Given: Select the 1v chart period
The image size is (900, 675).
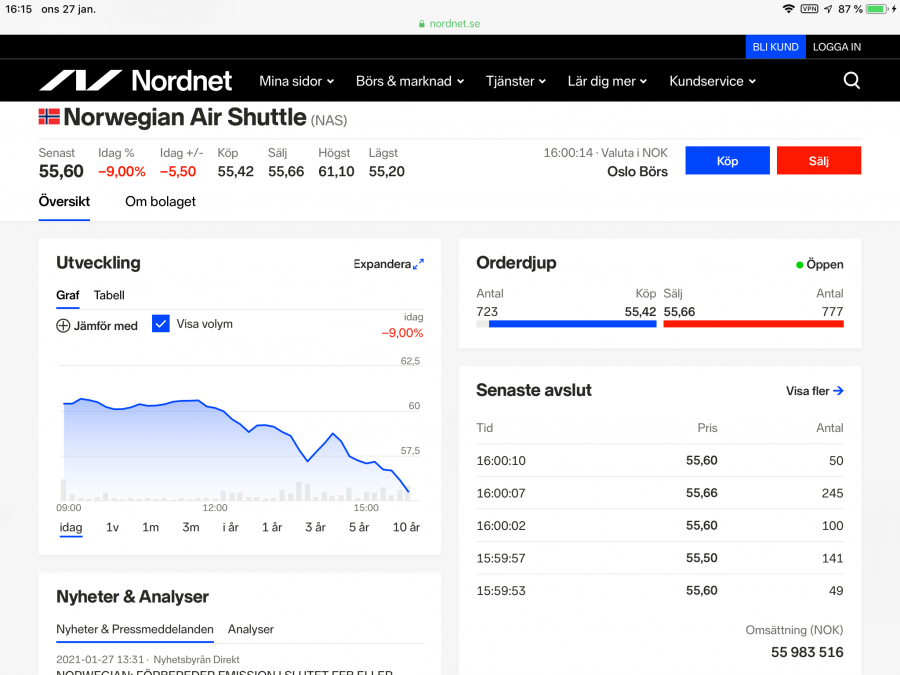Looking at the screenshot, I should pos(112,527).
